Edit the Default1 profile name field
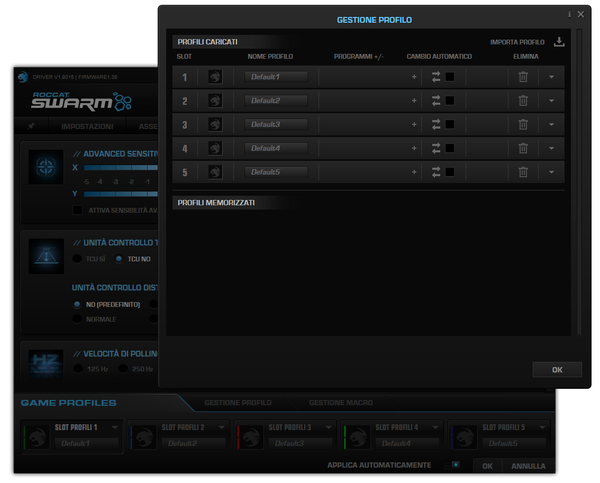600x483 pixels. (x=276, y=77)
